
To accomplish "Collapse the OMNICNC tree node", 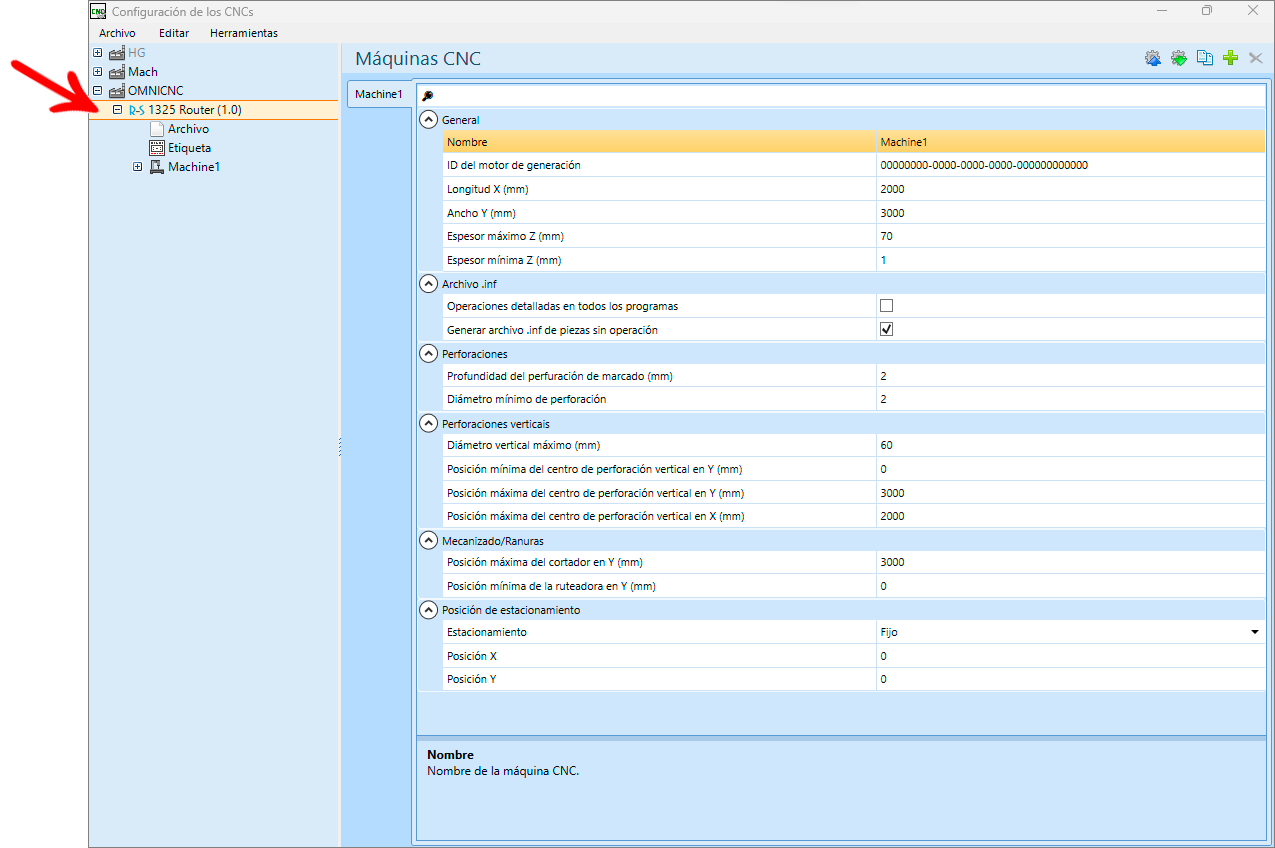I will (97, 91).
